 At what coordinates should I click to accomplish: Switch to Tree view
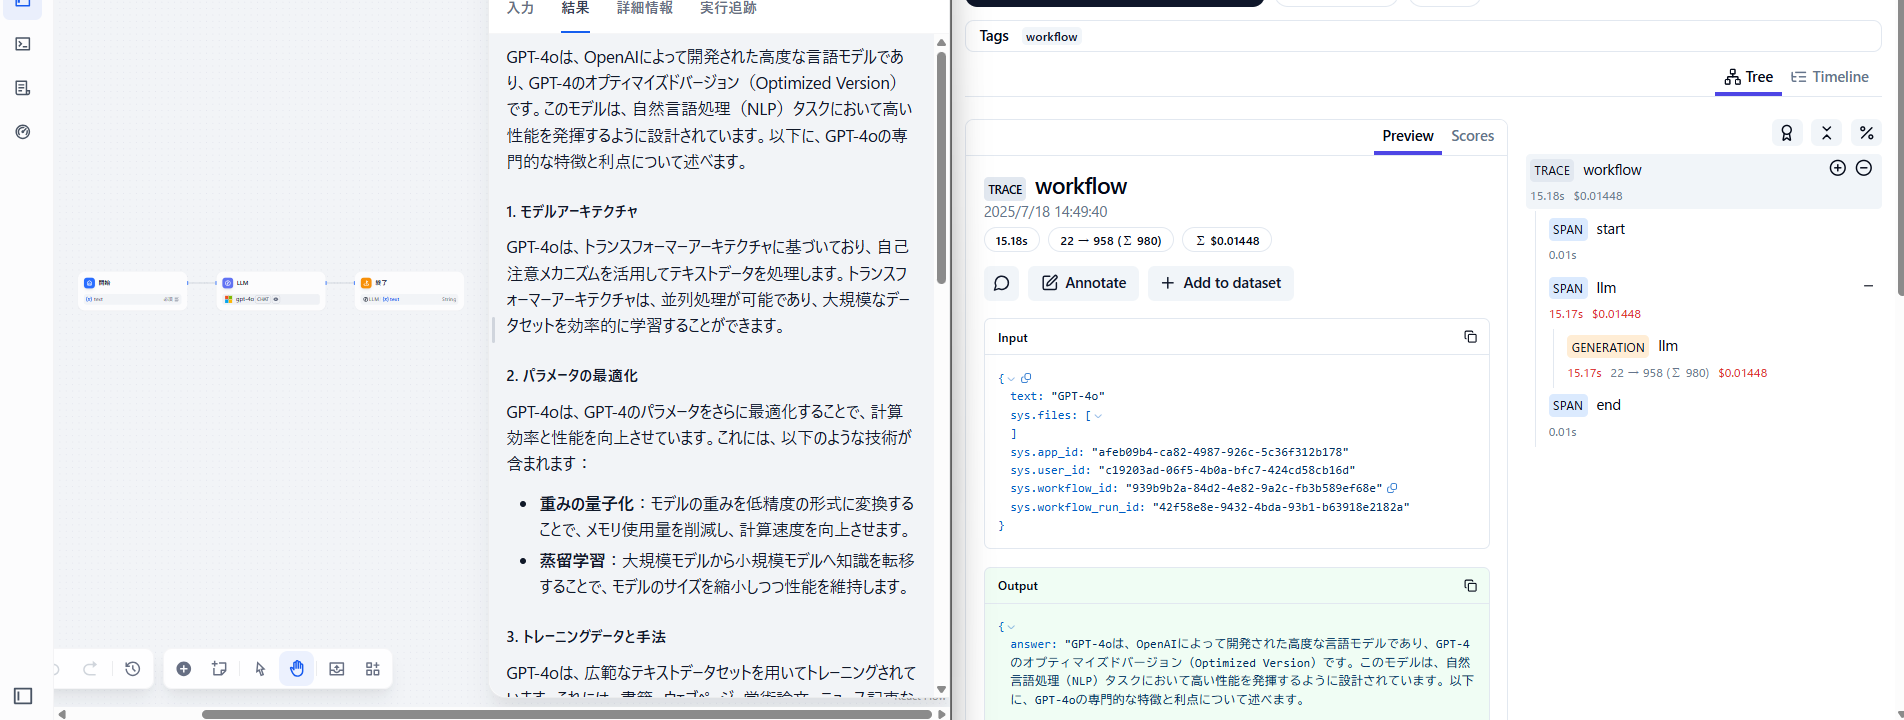(1748, 77)
